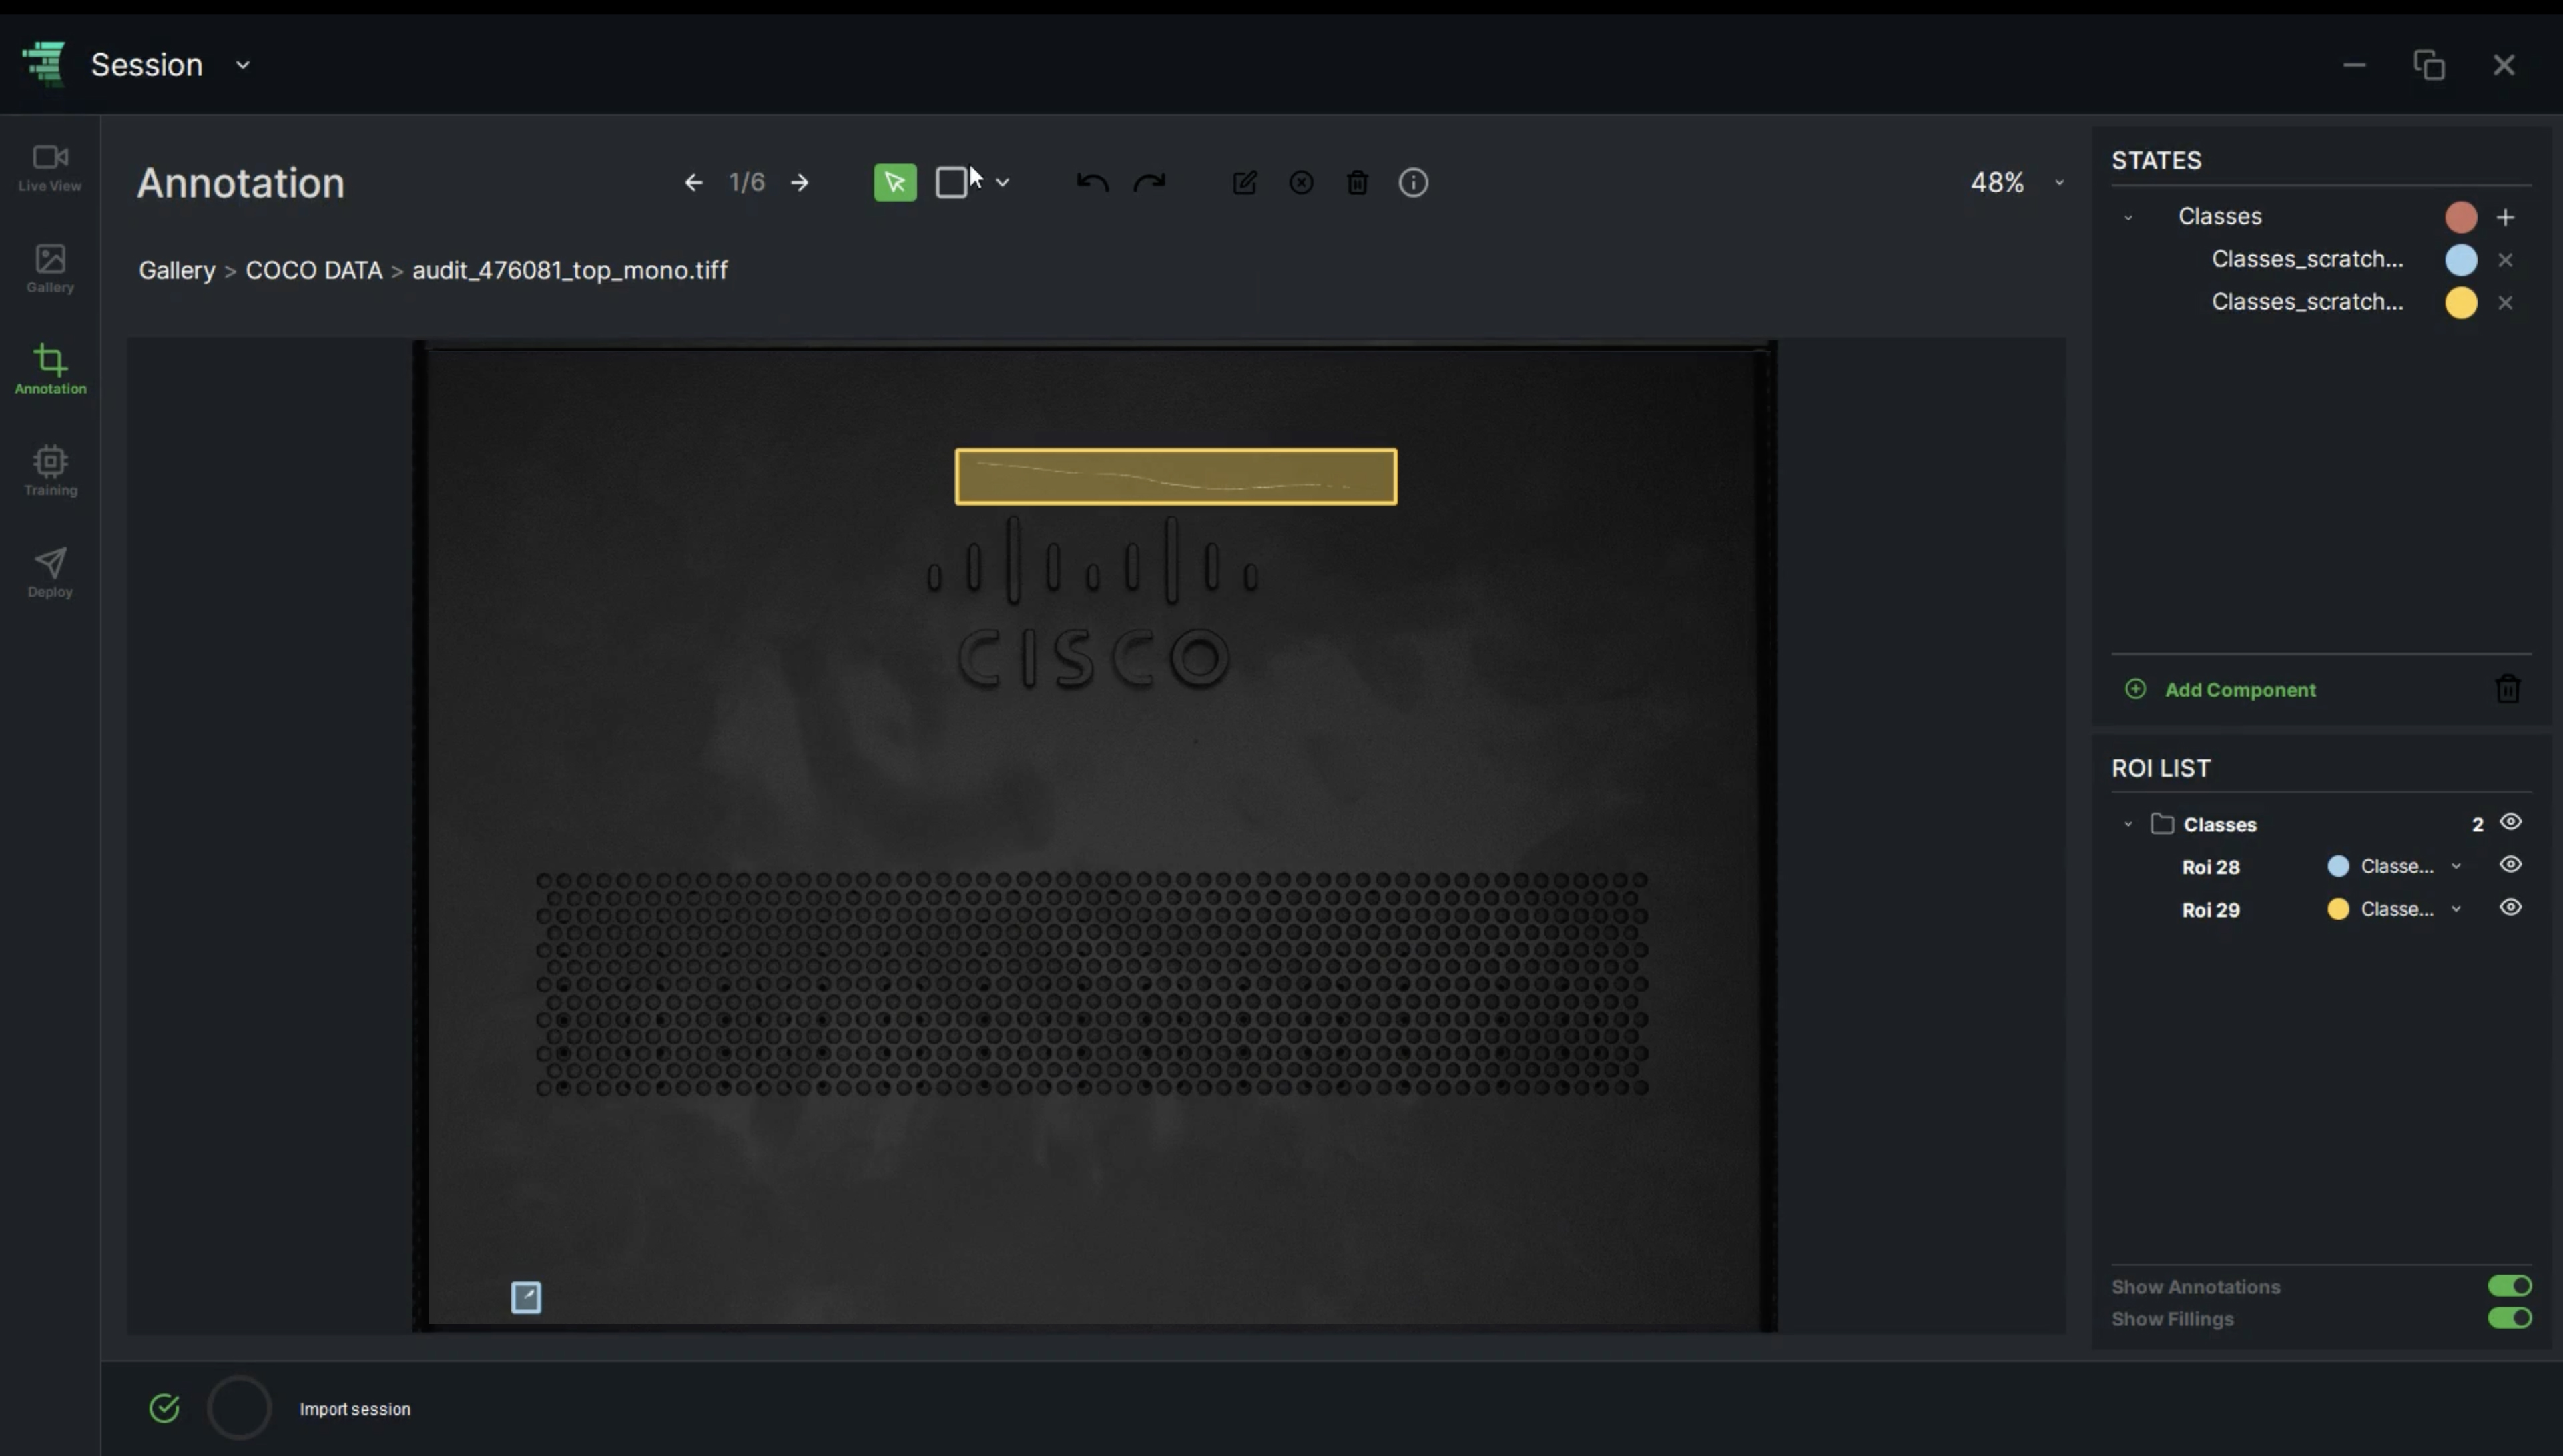Click audit_476081_top_mono.tiff breadcrumb text
2563x1456 pixels.
coord(570,270)
